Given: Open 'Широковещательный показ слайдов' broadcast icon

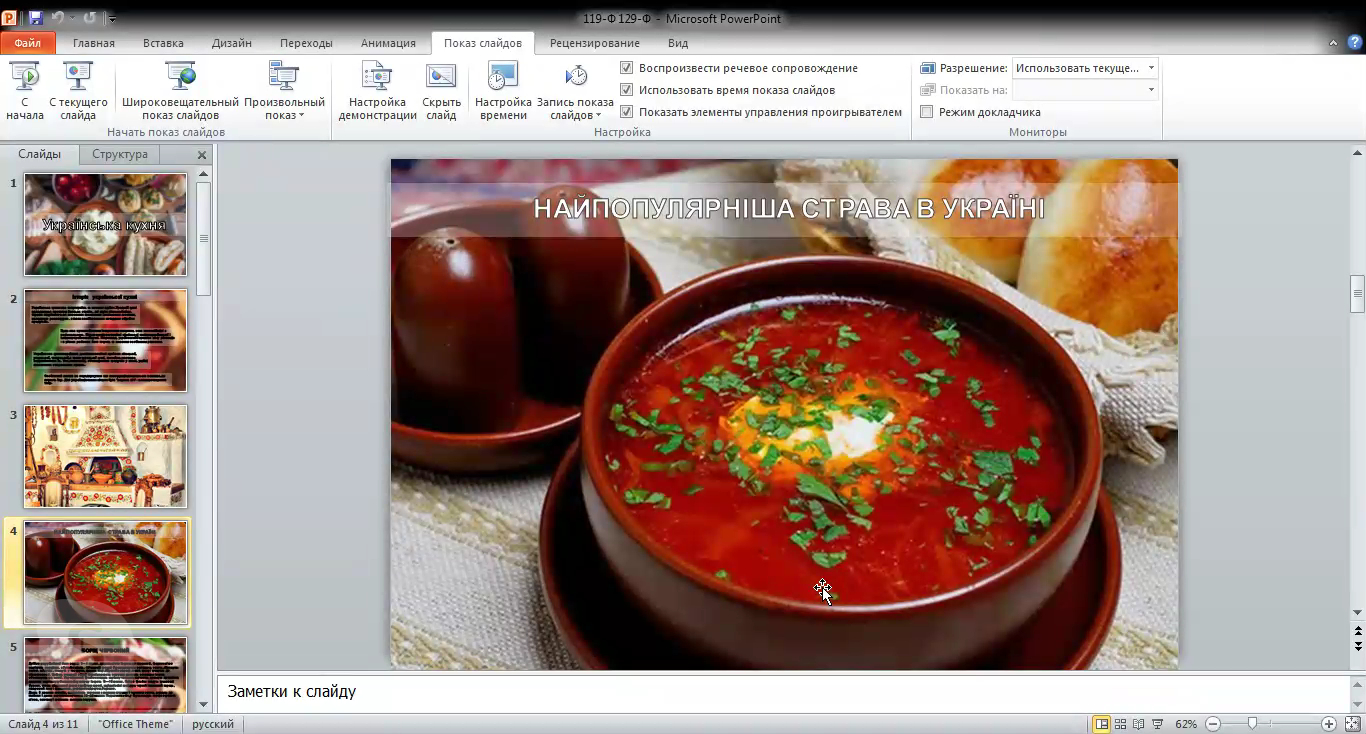Looking at the screenshot, I should tap(180, 78).
